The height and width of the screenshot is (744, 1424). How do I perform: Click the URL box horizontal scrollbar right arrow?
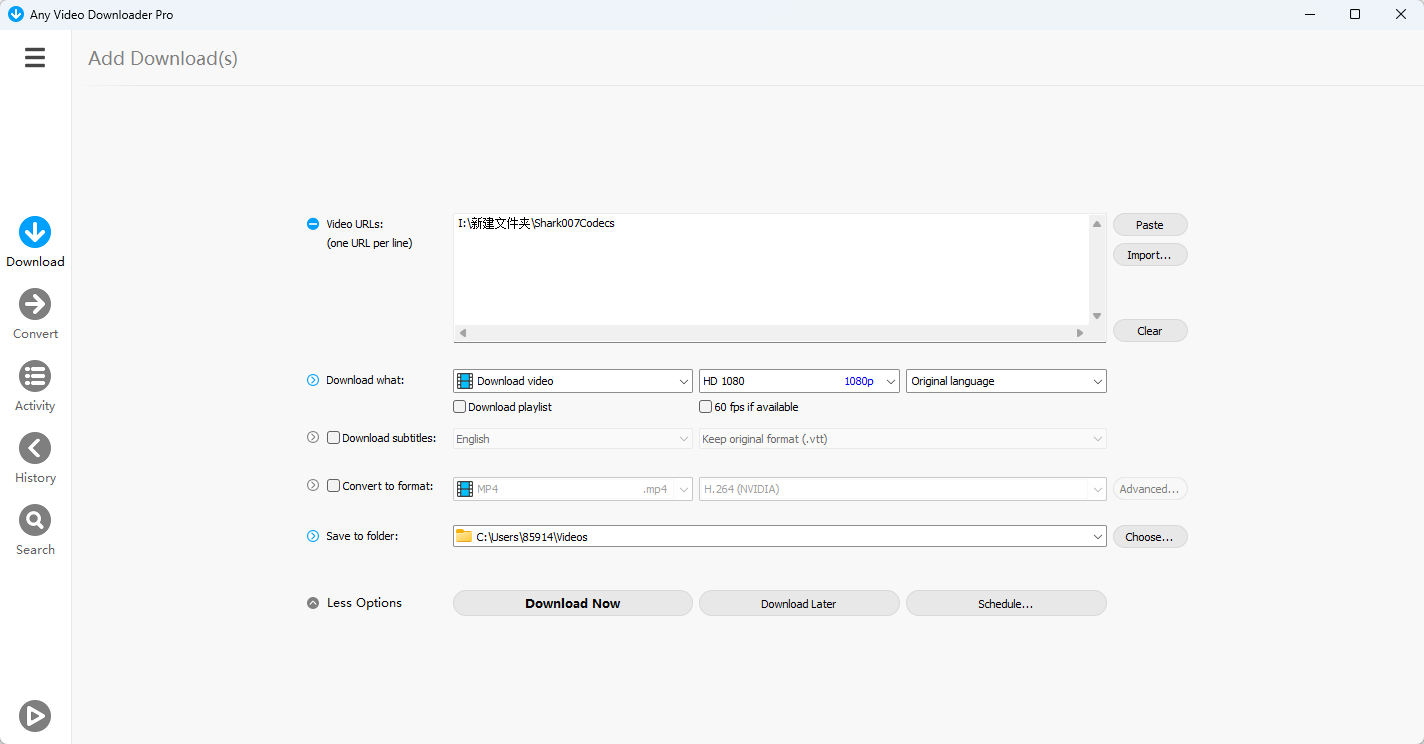[x=1080, y=333]
